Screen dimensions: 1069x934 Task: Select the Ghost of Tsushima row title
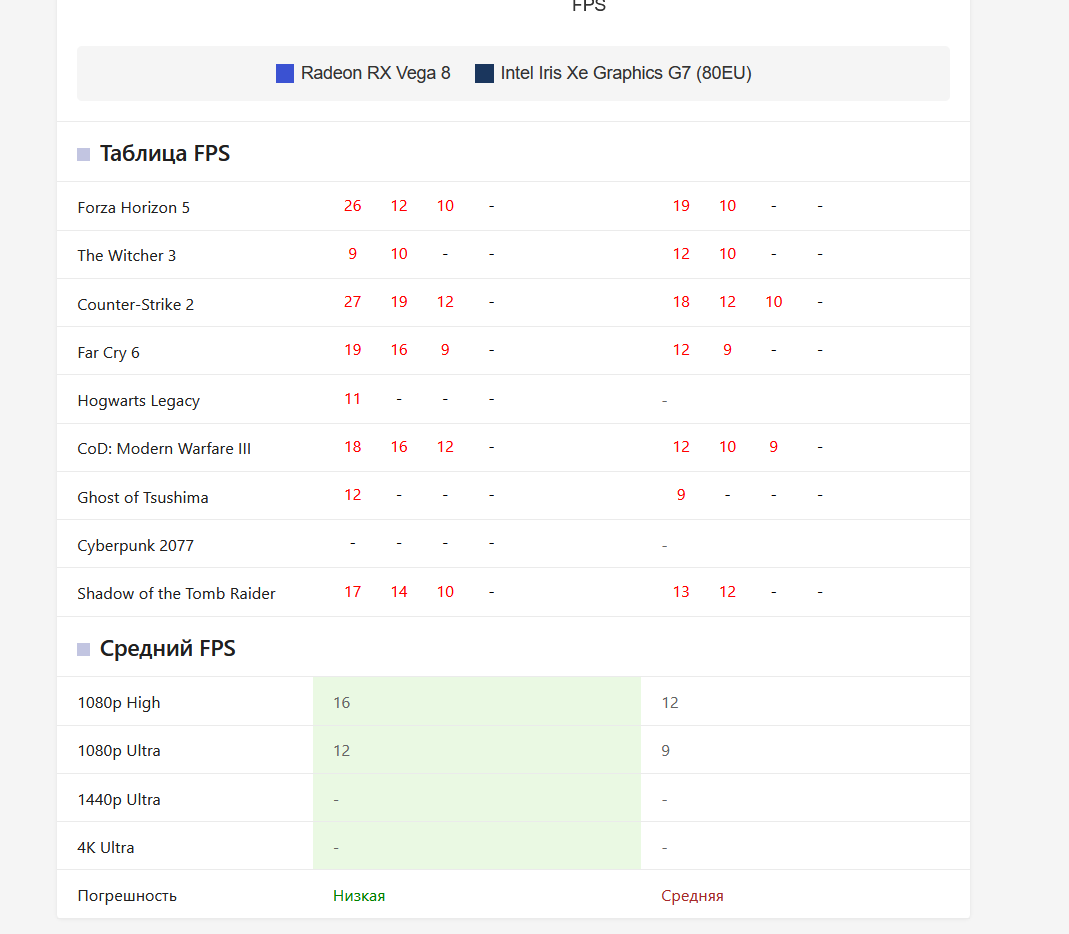pyautogui.click(x=143, y=498)
